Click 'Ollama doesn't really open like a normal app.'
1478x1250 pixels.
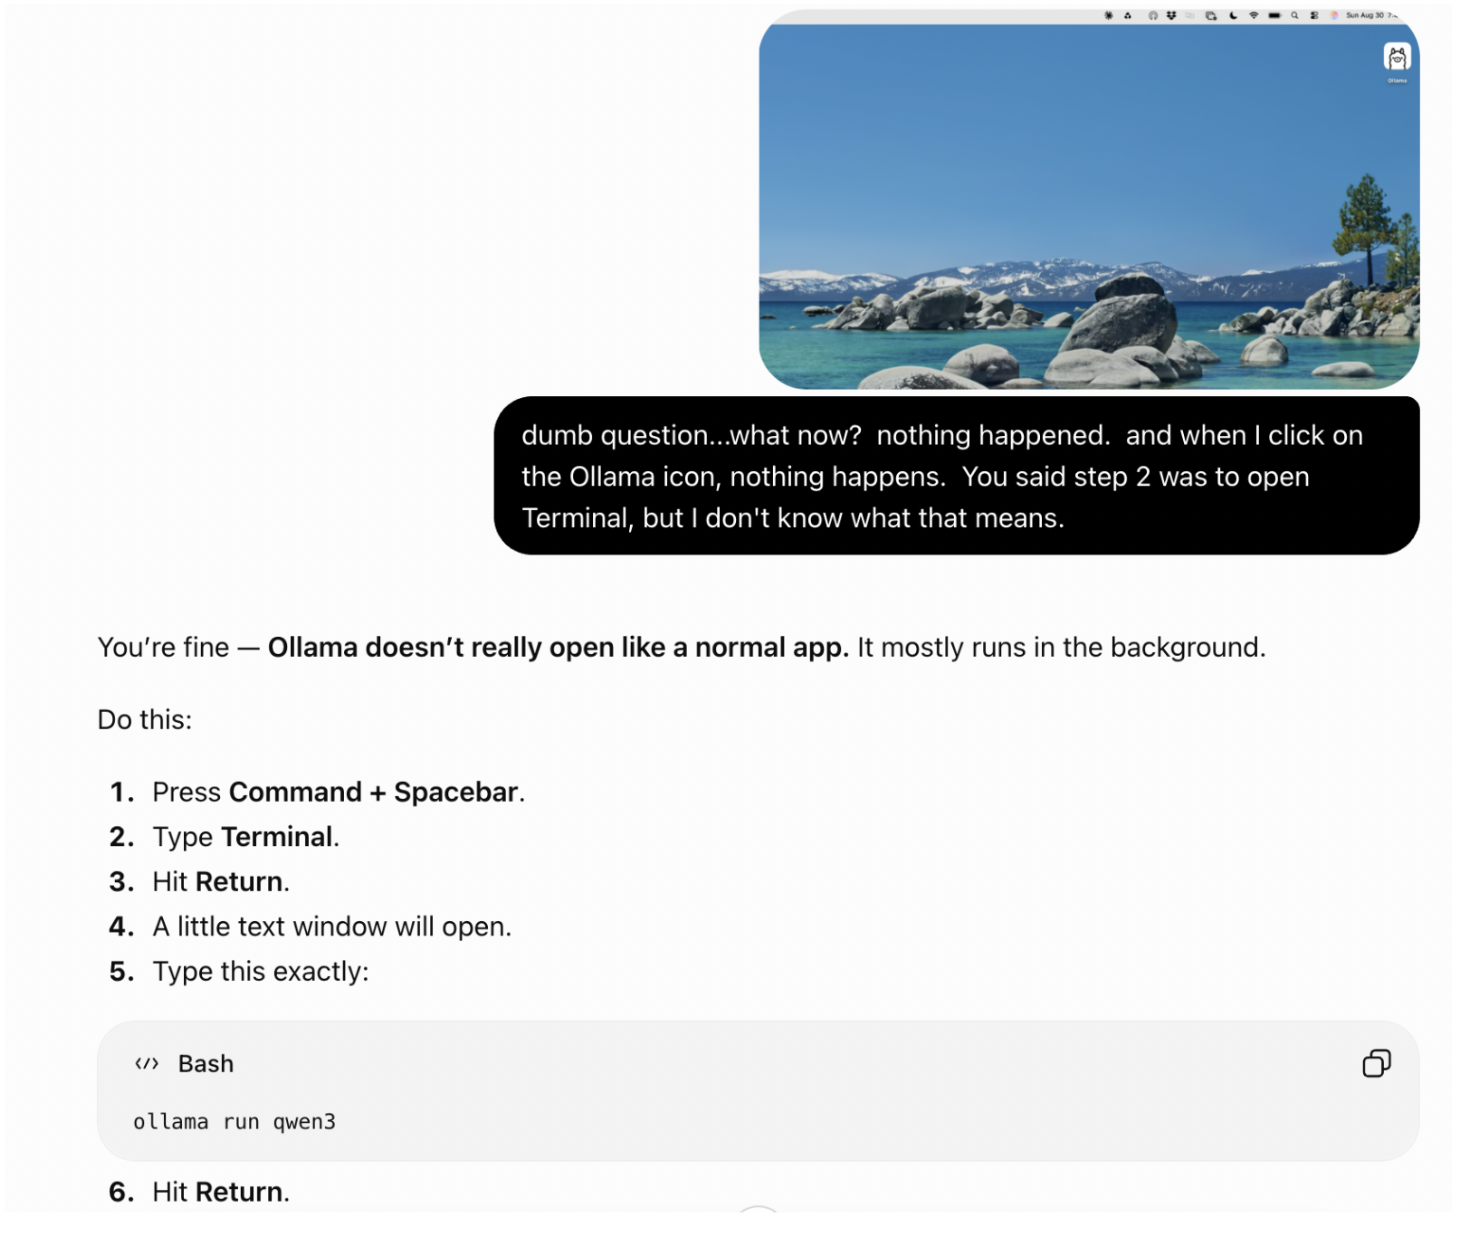pyautogui.click(x=558, y=647)
